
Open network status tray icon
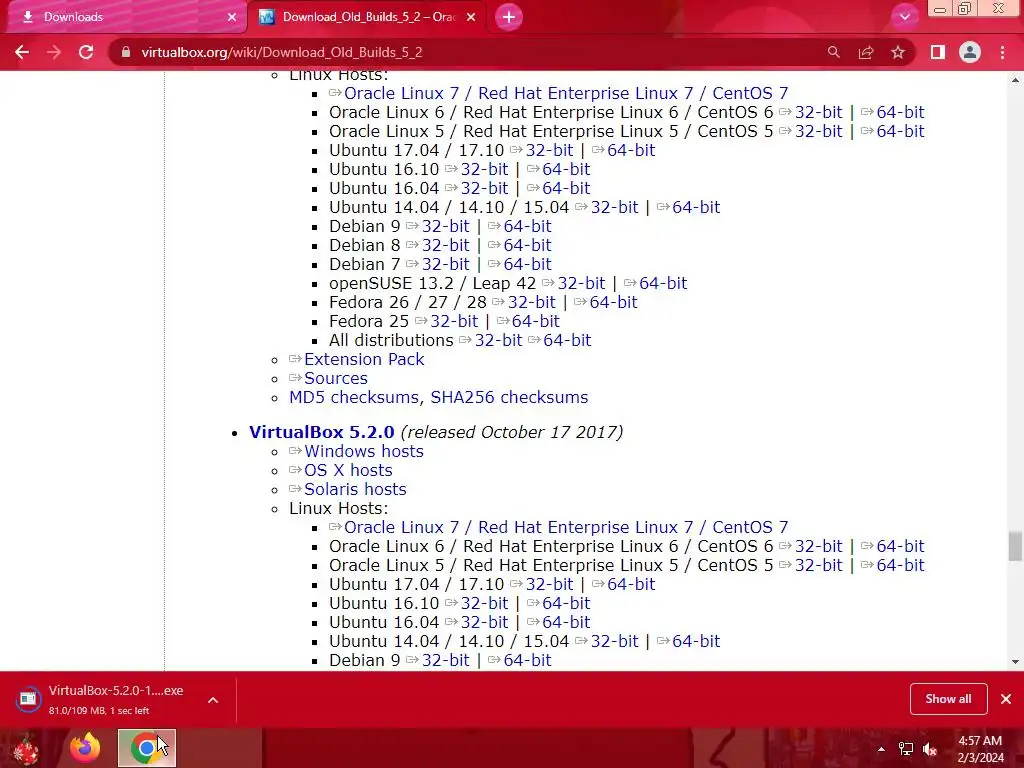(906, 749)
